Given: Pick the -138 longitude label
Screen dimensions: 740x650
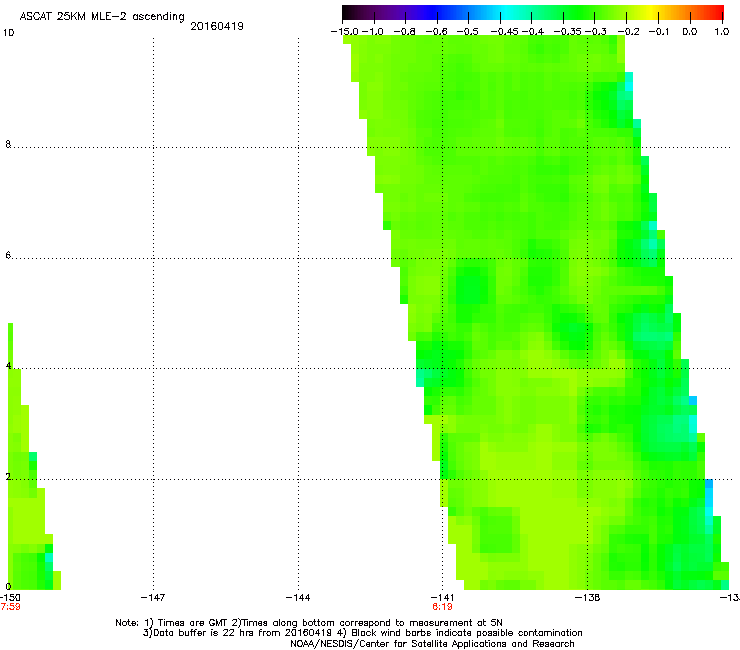Looking at the screenshot, I should [587, 598].
